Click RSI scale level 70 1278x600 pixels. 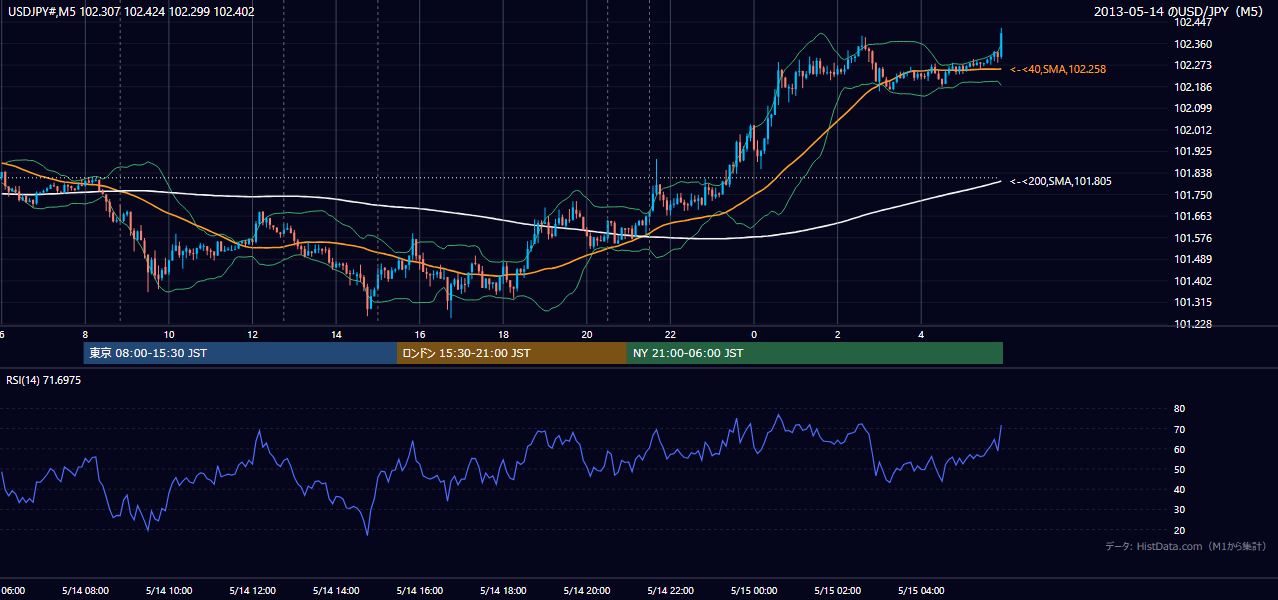tap(1179, 429)
